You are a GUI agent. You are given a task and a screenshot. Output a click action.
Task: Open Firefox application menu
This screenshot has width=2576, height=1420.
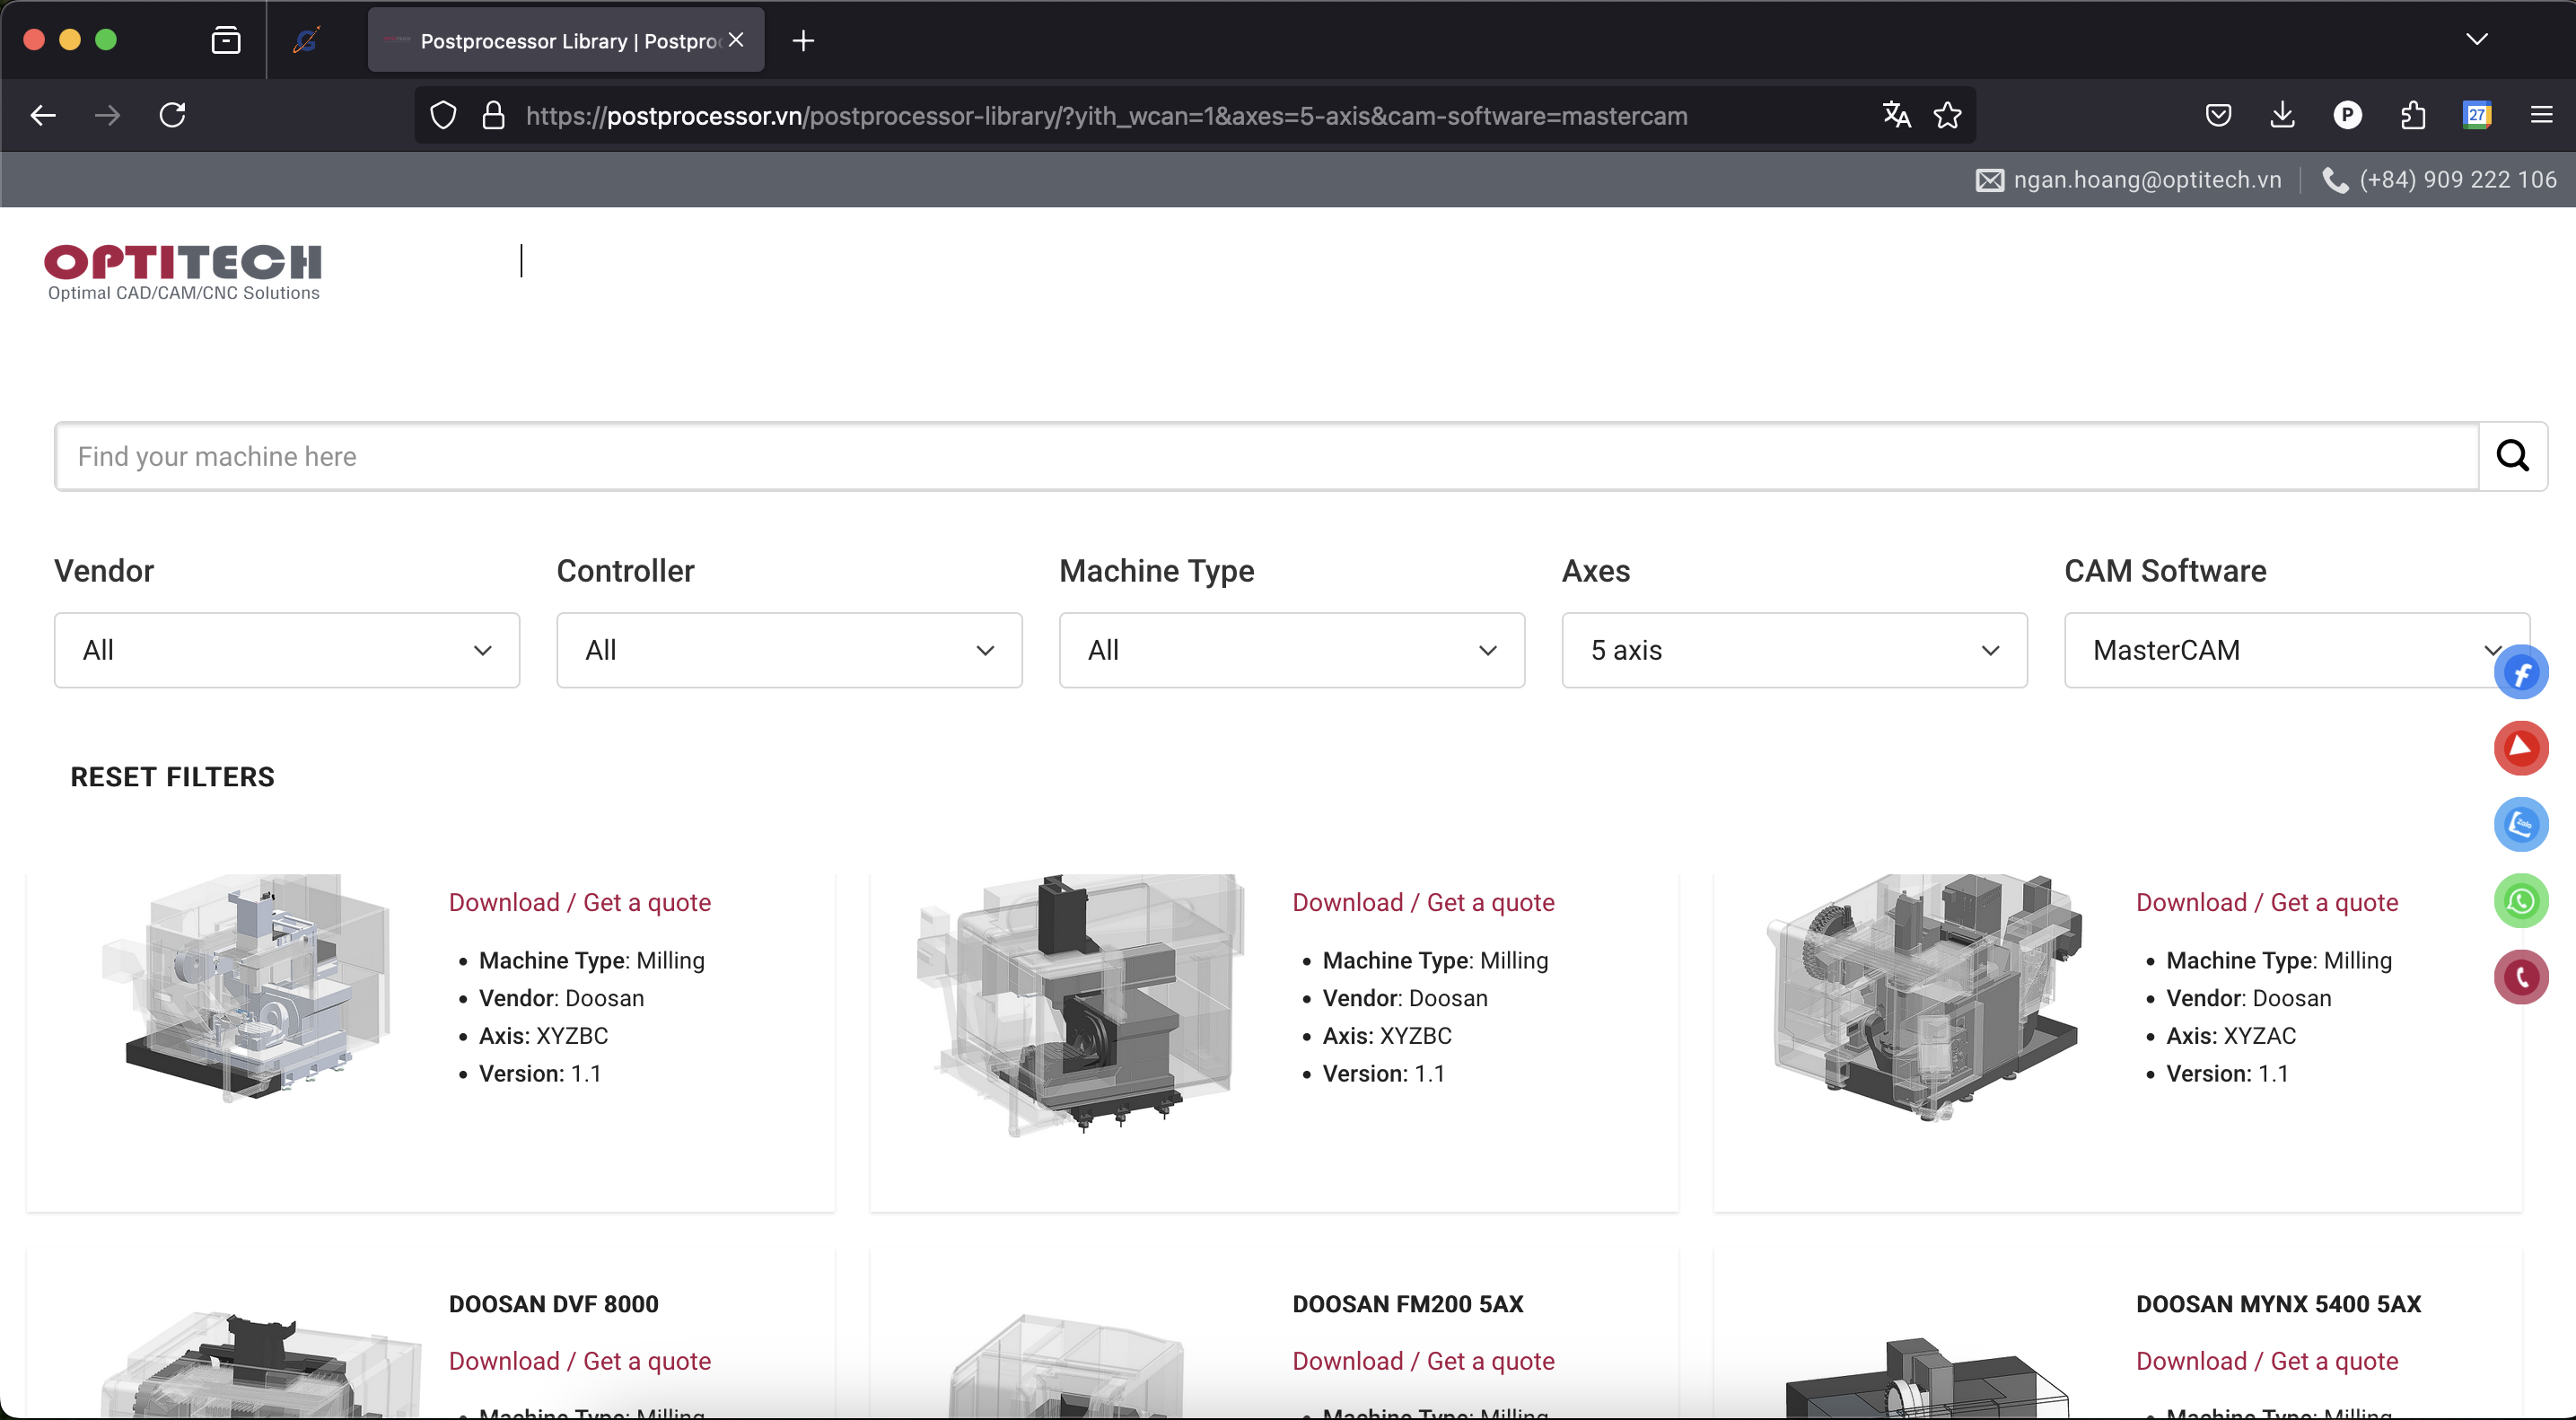[2541, 115]
